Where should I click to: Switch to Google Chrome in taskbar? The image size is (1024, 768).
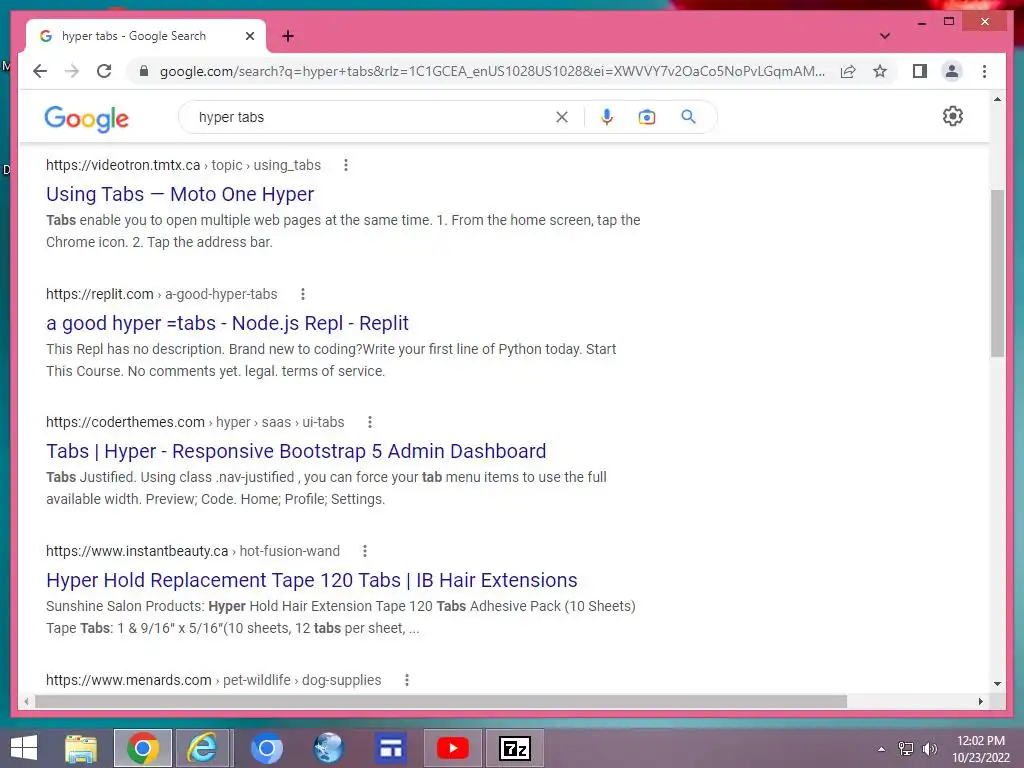142,748
